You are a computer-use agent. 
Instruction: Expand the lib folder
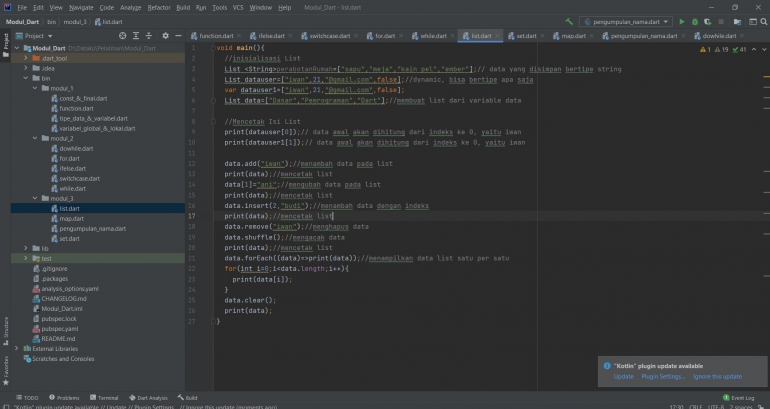(26, 248)
